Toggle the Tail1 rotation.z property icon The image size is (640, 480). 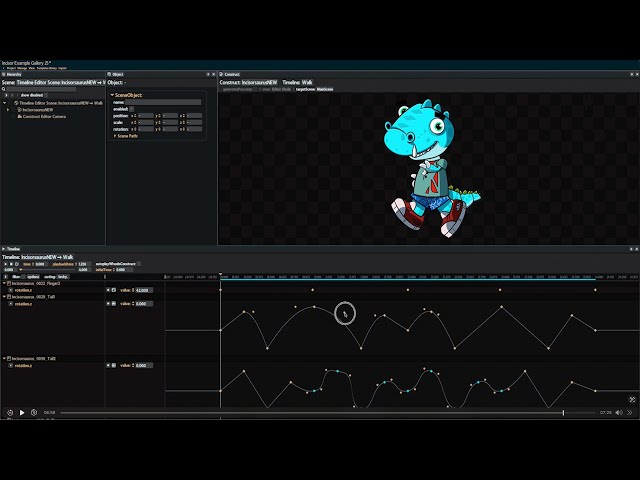pos(11,304)
